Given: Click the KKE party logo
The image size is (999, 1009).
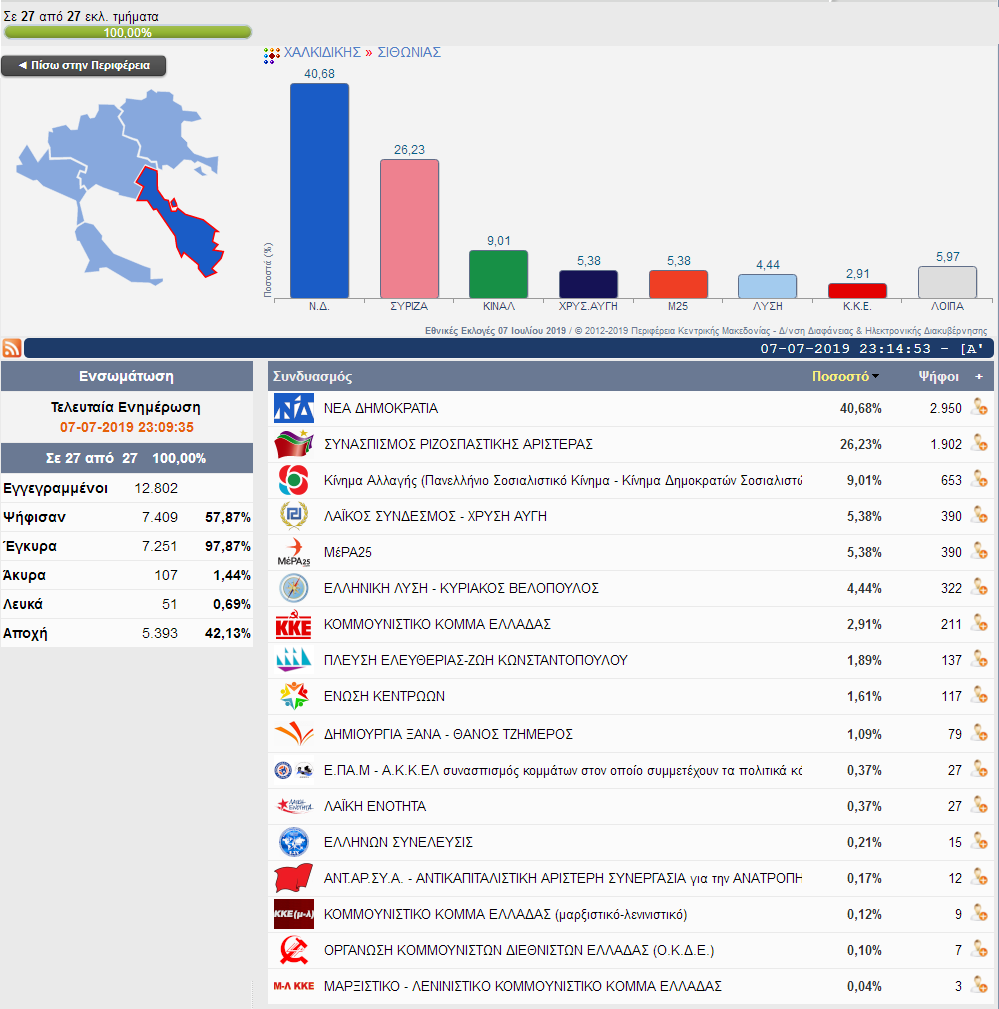Looking at the screenshot, I should 294,624.
